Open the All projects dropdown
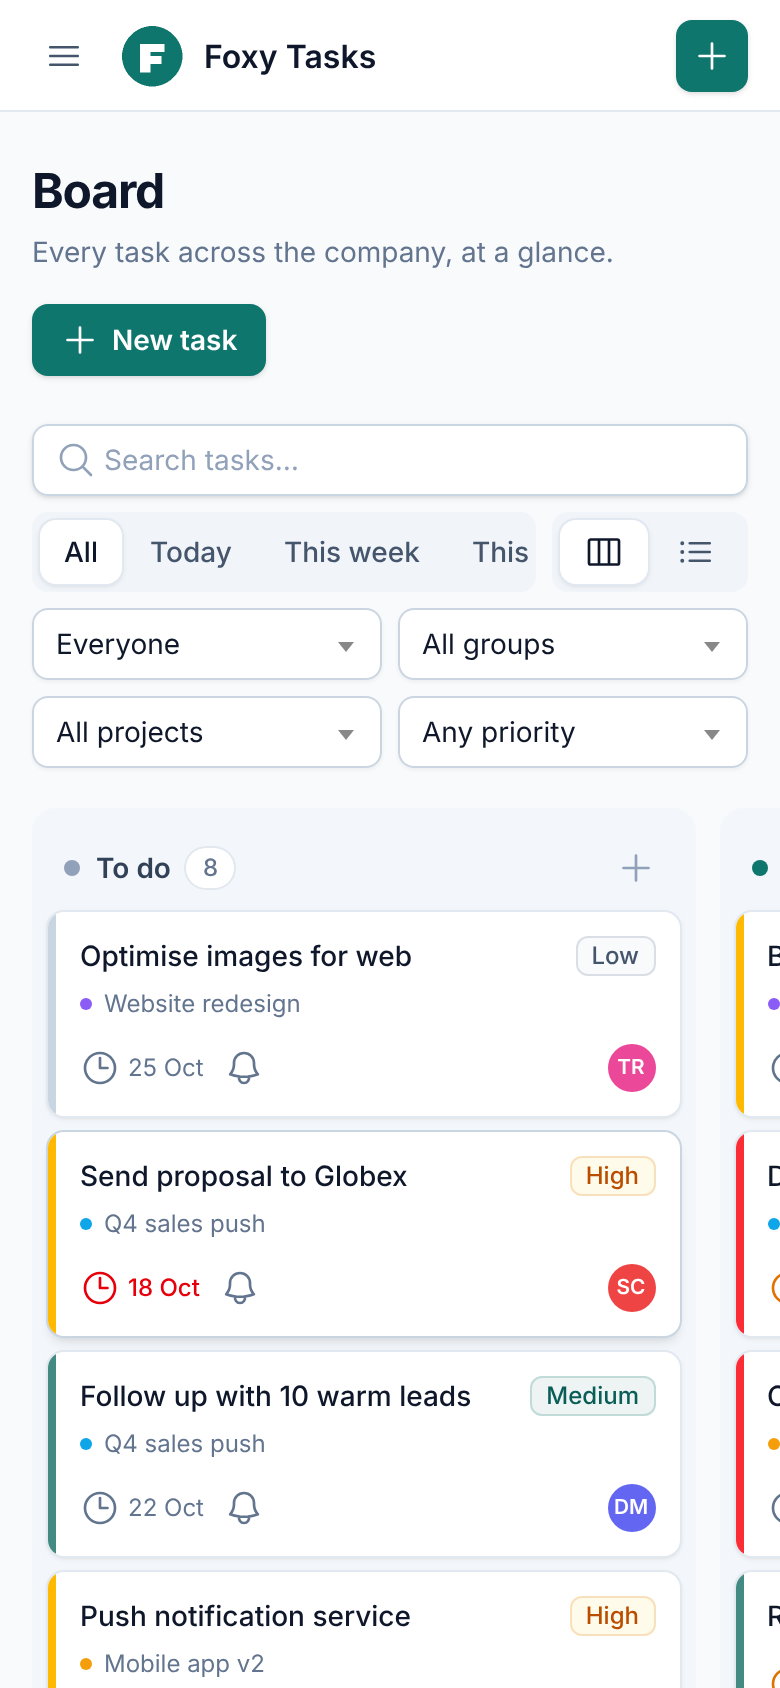Viewport: 780px width, 1688px height. (207, 732)
